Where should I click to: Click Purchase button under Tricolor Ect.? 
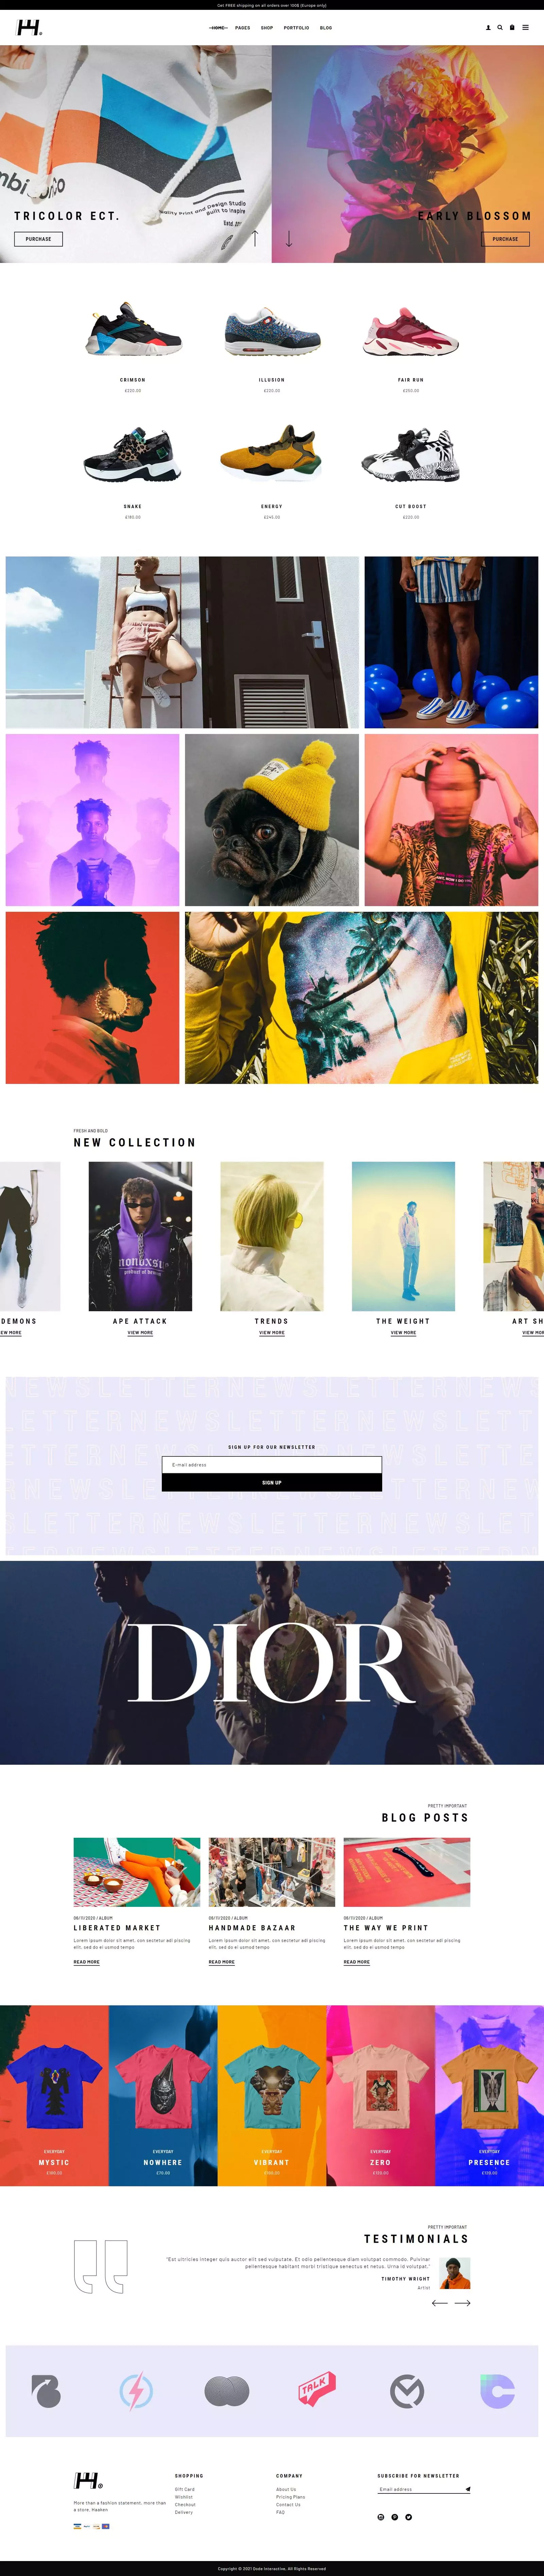pyautogui.click(x=38, y=239)
